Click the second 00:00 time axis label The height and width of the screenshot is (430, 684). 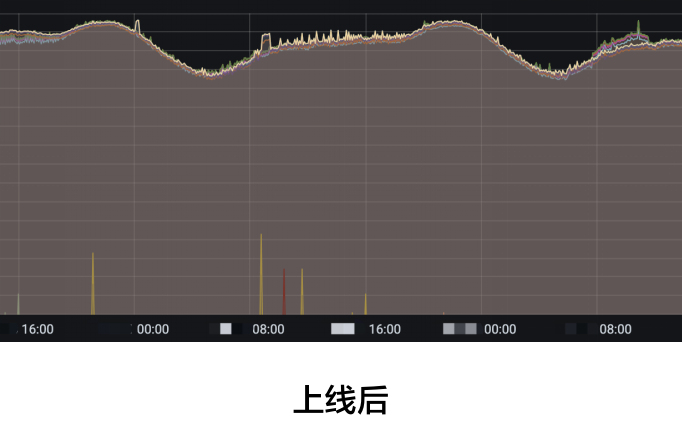pos(500,329)
